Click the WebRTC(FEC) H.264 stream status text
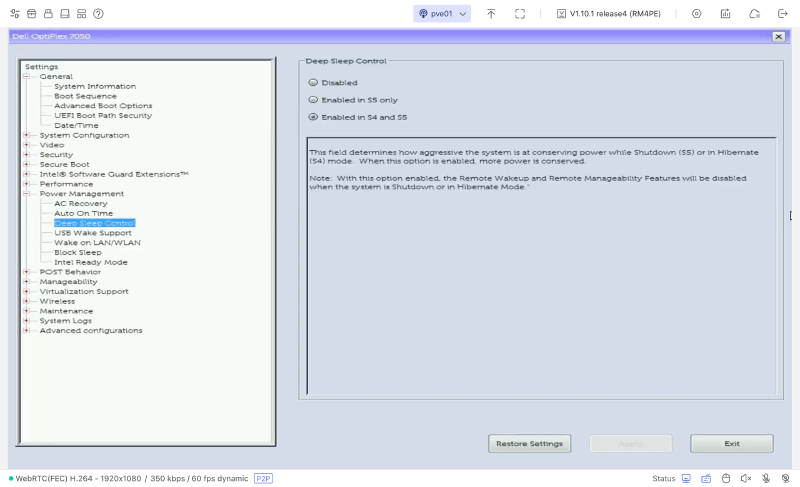 click(x=132, y=478)
